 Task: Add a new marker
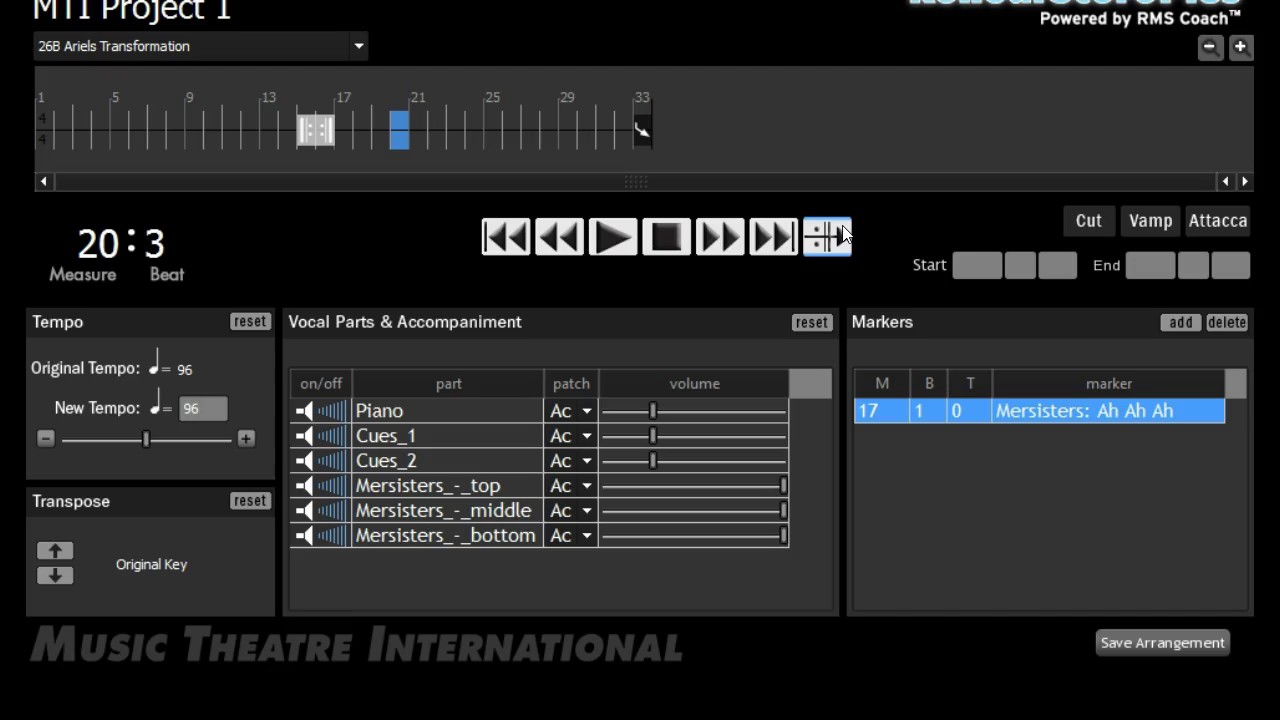pos(1181,323)
